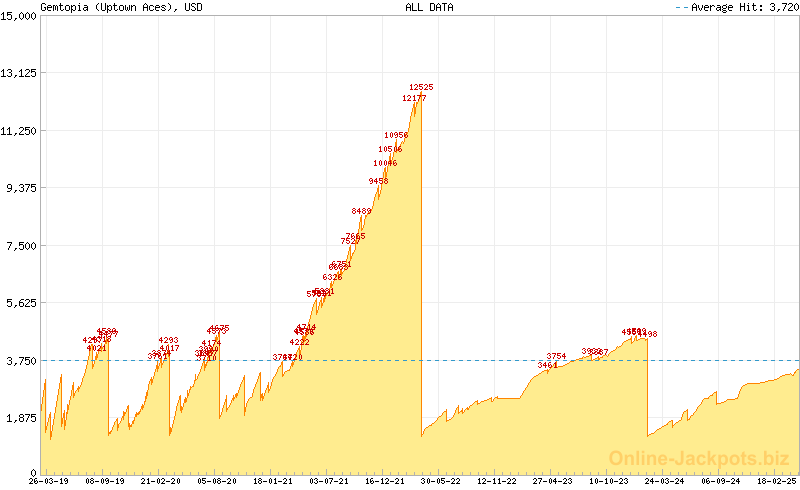Select the 18-02-25 date on x-axis

click(778, 481)
